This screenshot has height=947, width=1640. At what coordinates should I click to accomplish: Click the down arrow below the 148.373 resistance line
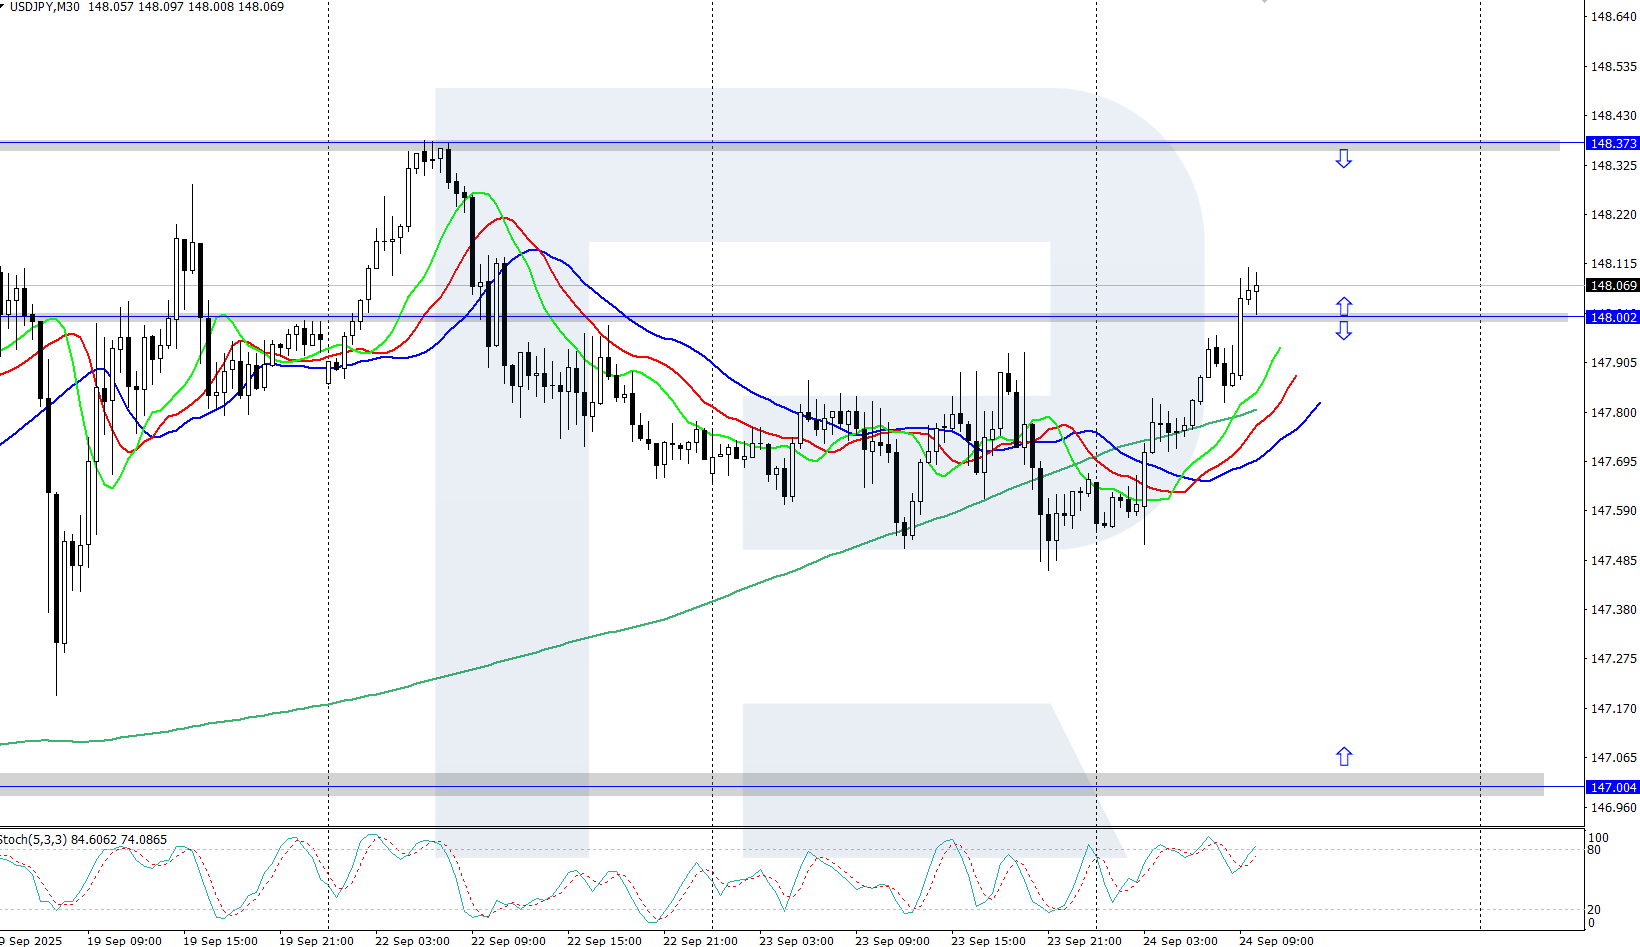(x=1343, y=159)
